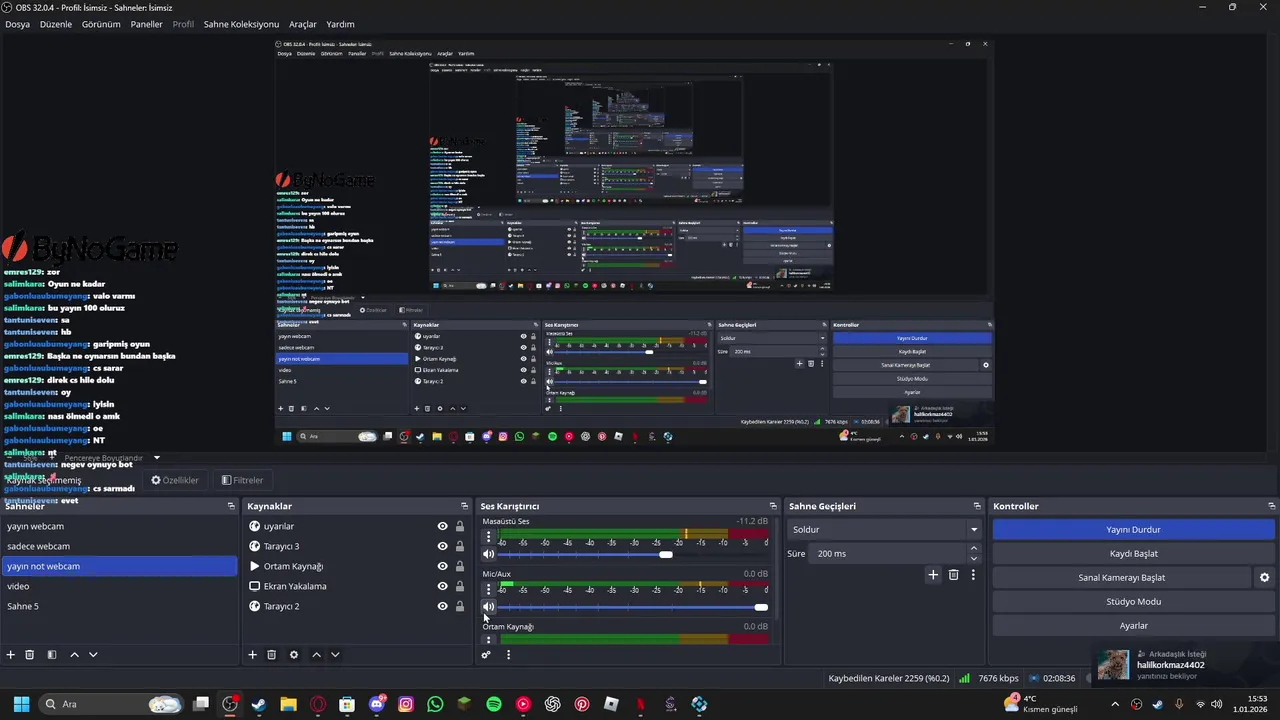Open Masaüstü Ses channel options three-dots
The width and height of the screenshot is (1280, 720).
[x=489, y=537]
